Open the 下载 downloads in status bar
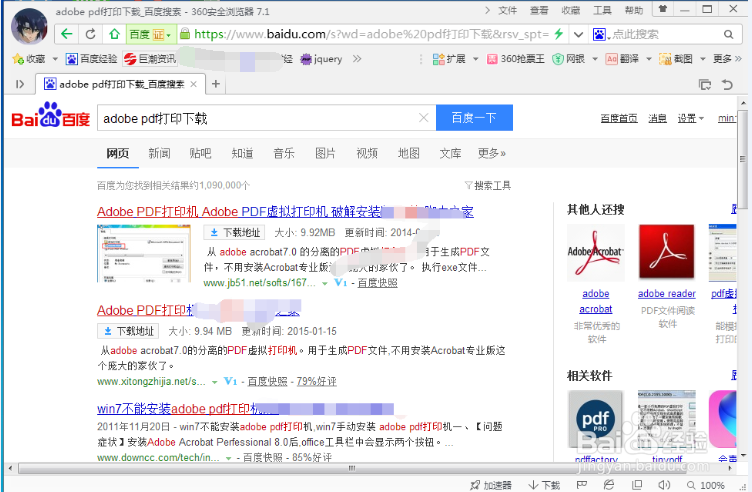The height and width of the screenshot is (492, 752). 544,485
